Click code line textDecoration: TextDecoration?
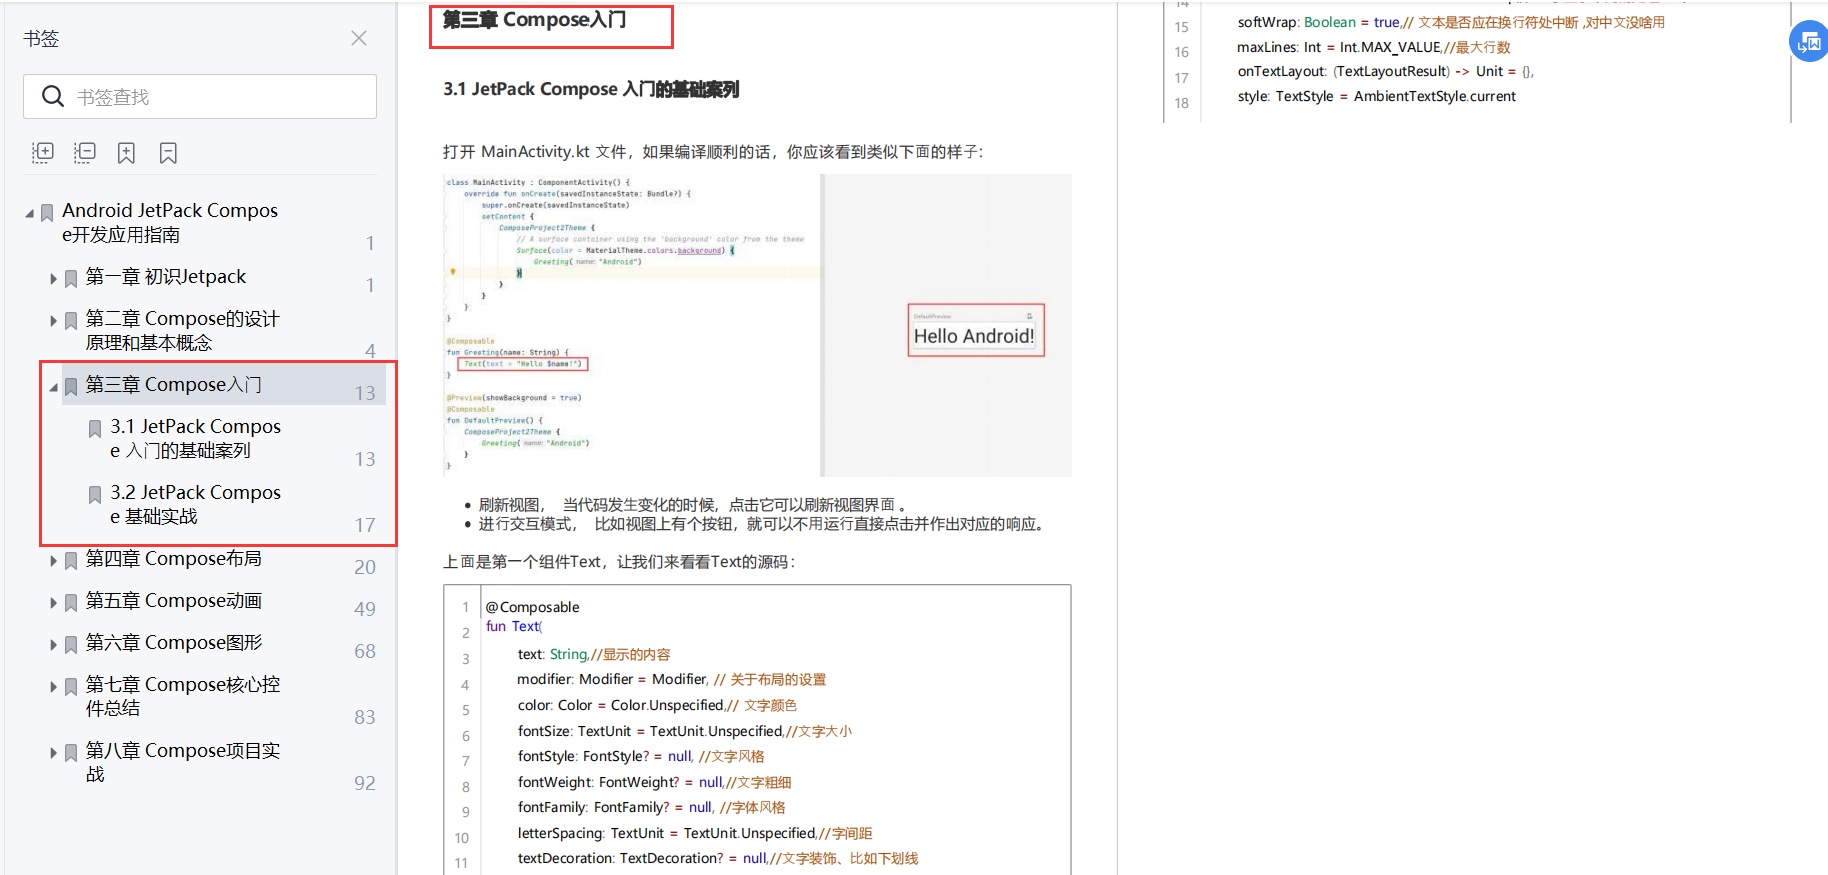The height and width of the screenshot is (875, 1828). pyautogui.click(x=718, y=858)
